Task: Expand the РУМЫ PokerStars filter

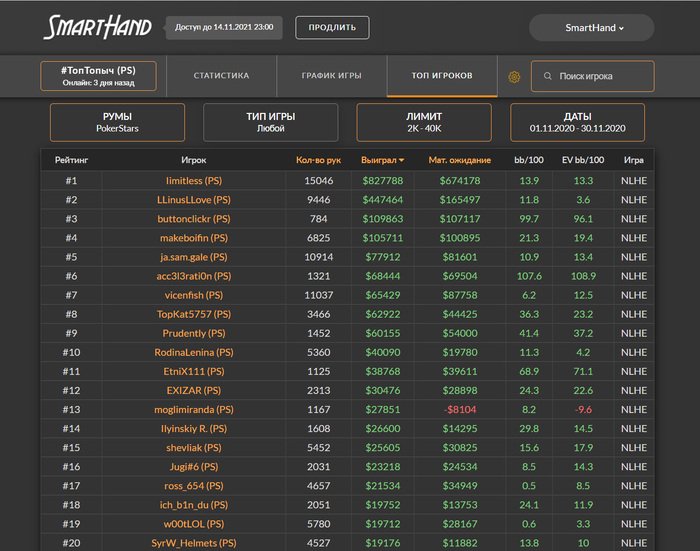Action: point(117,122)
